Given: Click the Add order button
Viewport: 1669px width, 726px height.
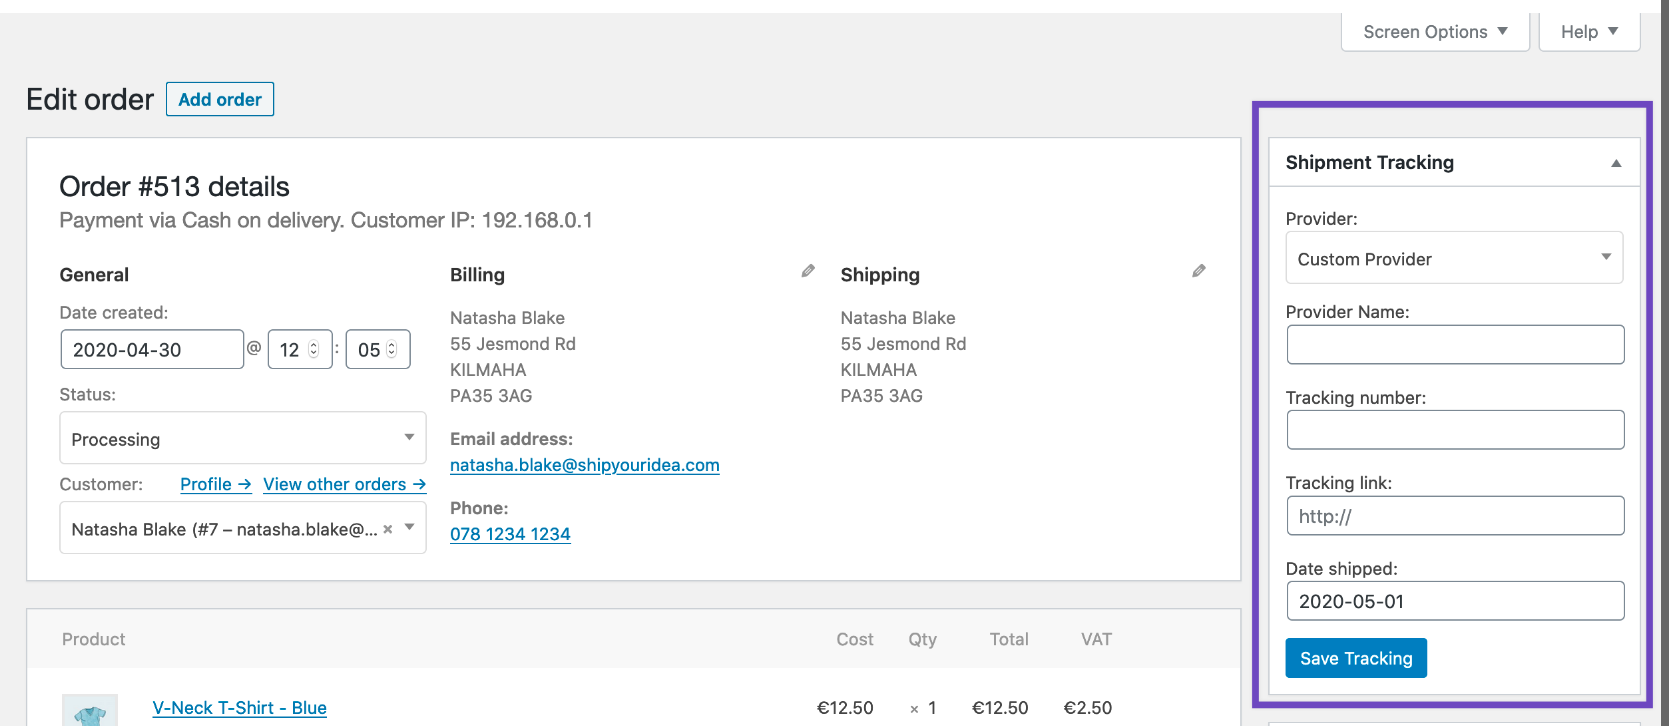Looking at the screenshot, I should pyautogui.click(x=220, y=99).
